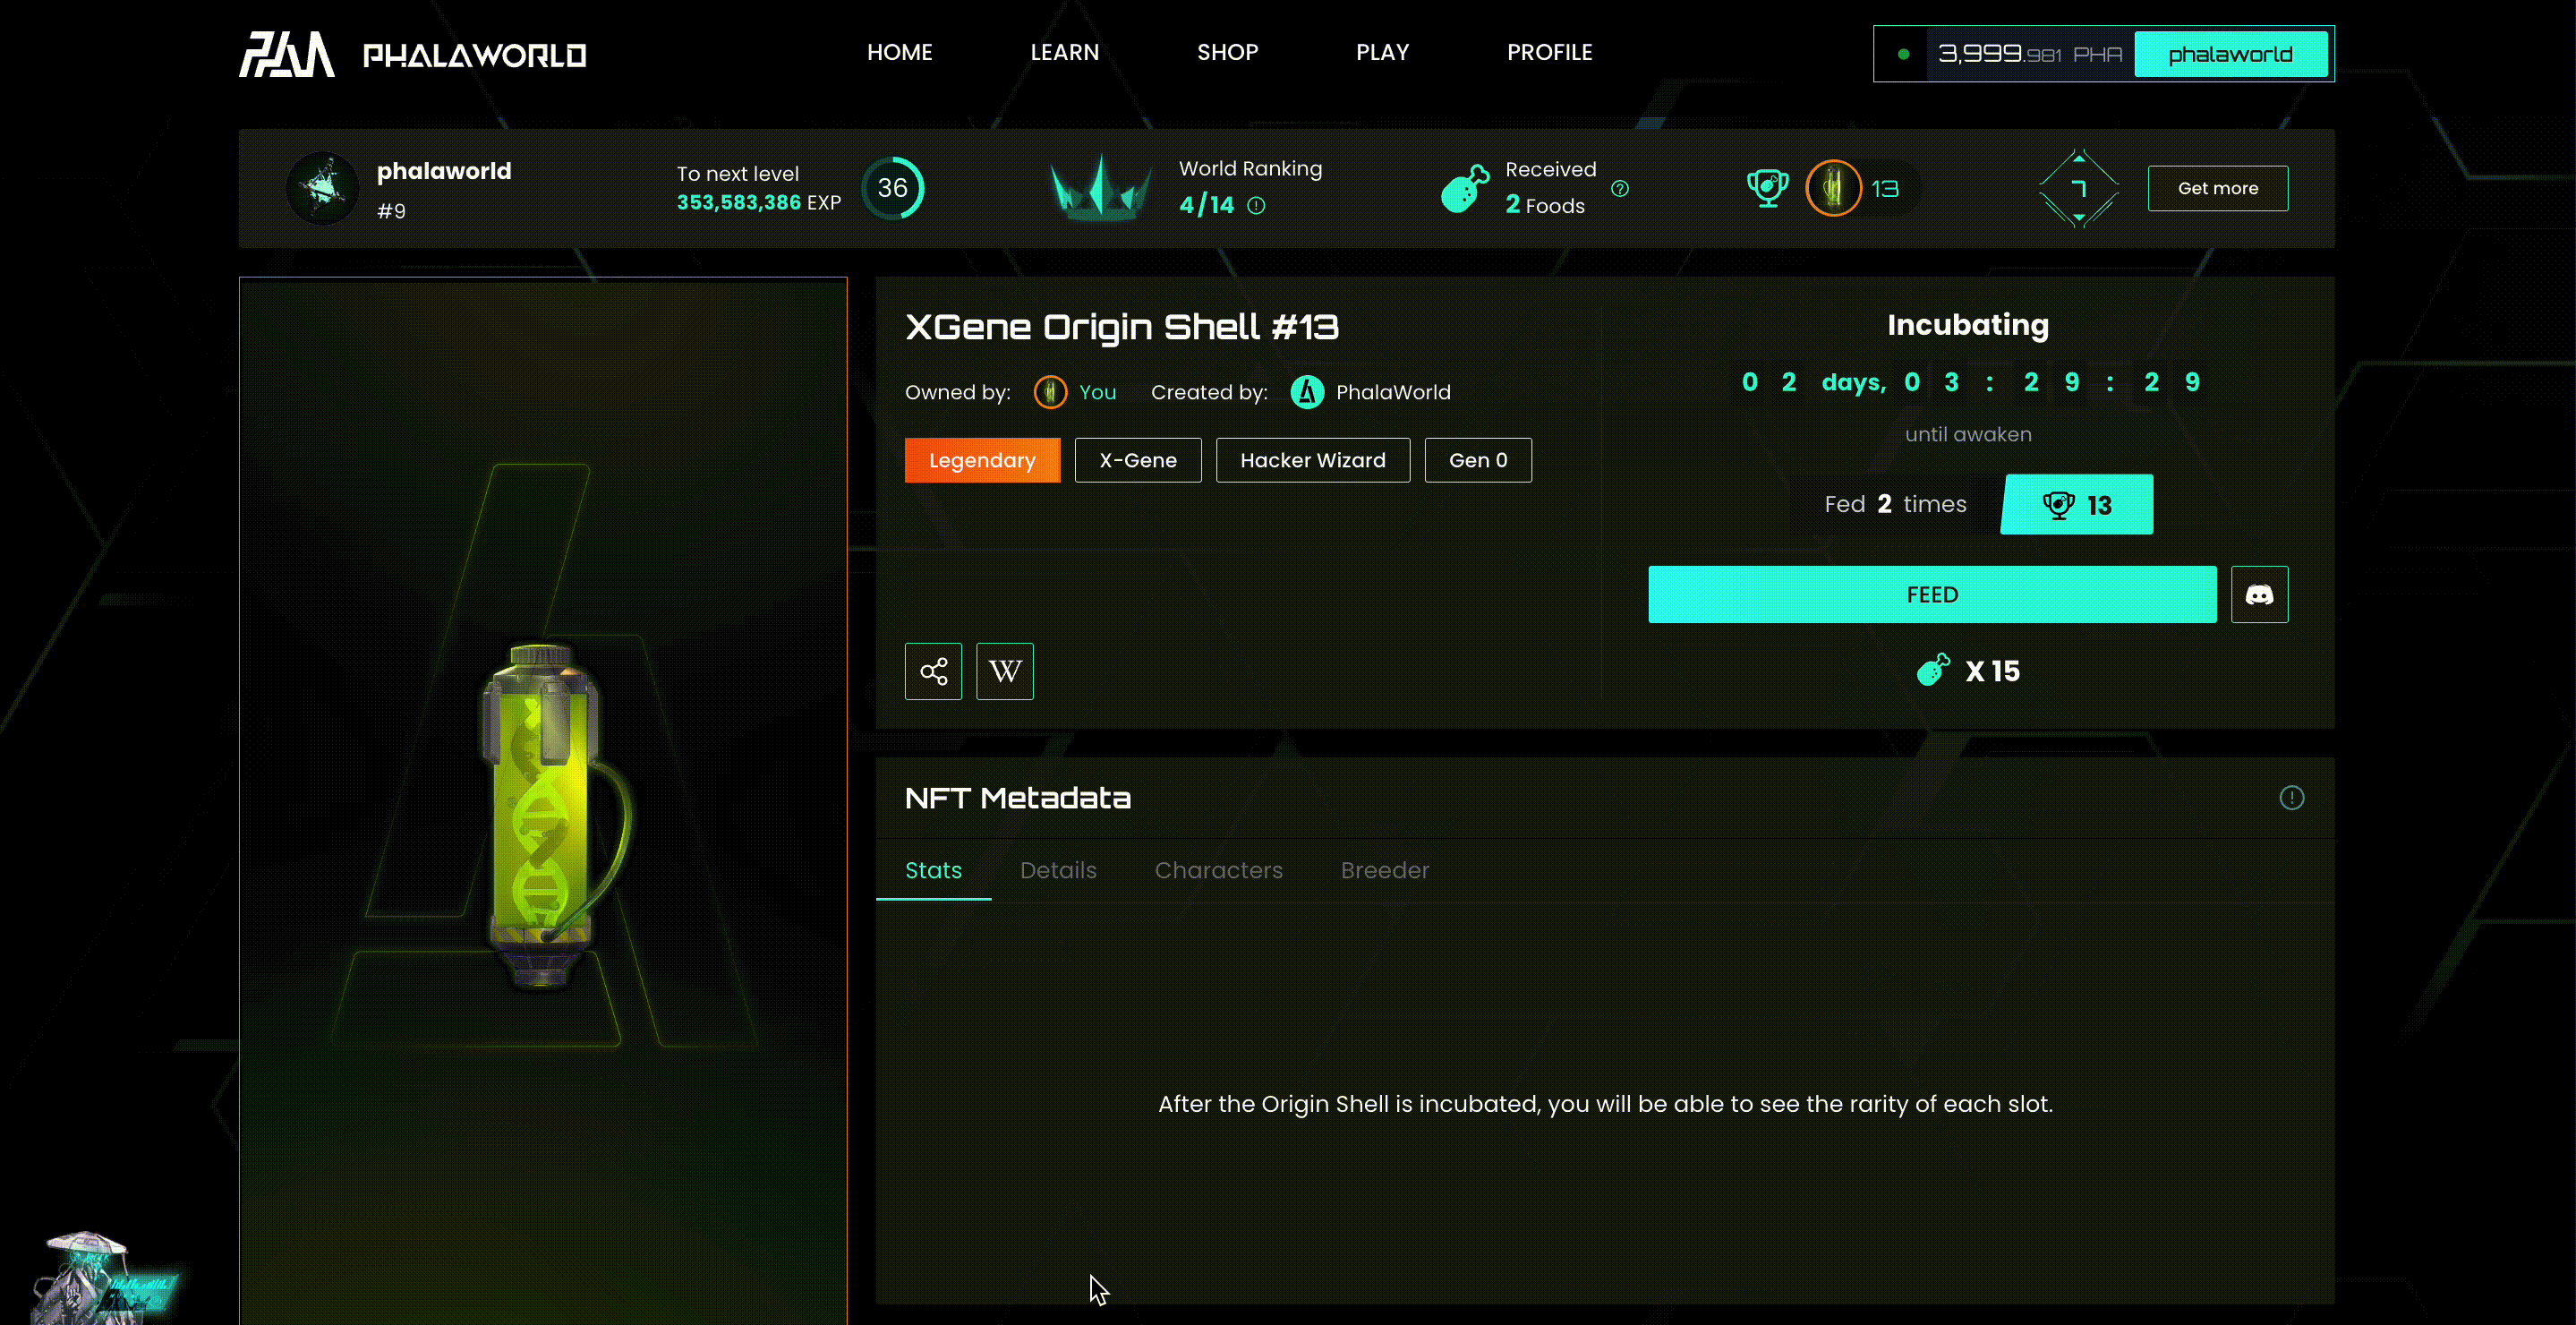The width and height of the screenshot is (2576, 1325).
Task: Click the down arrow on stepper
Action: pos(2079,217)
